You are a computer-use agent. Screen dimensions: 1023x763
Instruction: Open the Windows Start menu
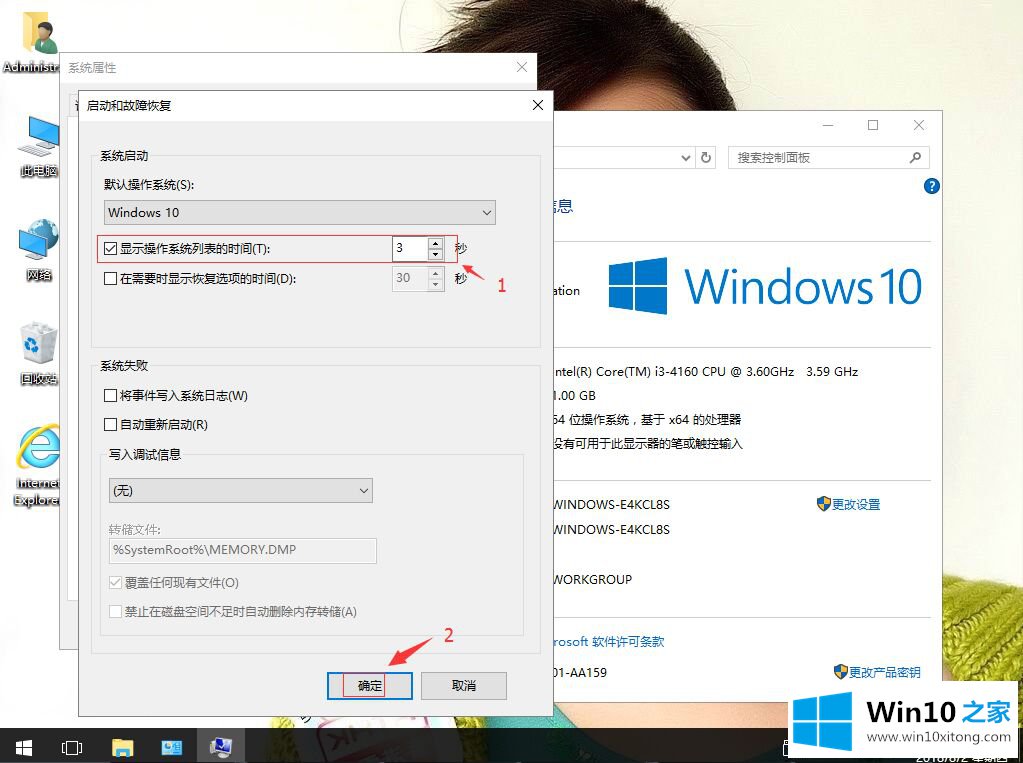[x=23, y=747]
